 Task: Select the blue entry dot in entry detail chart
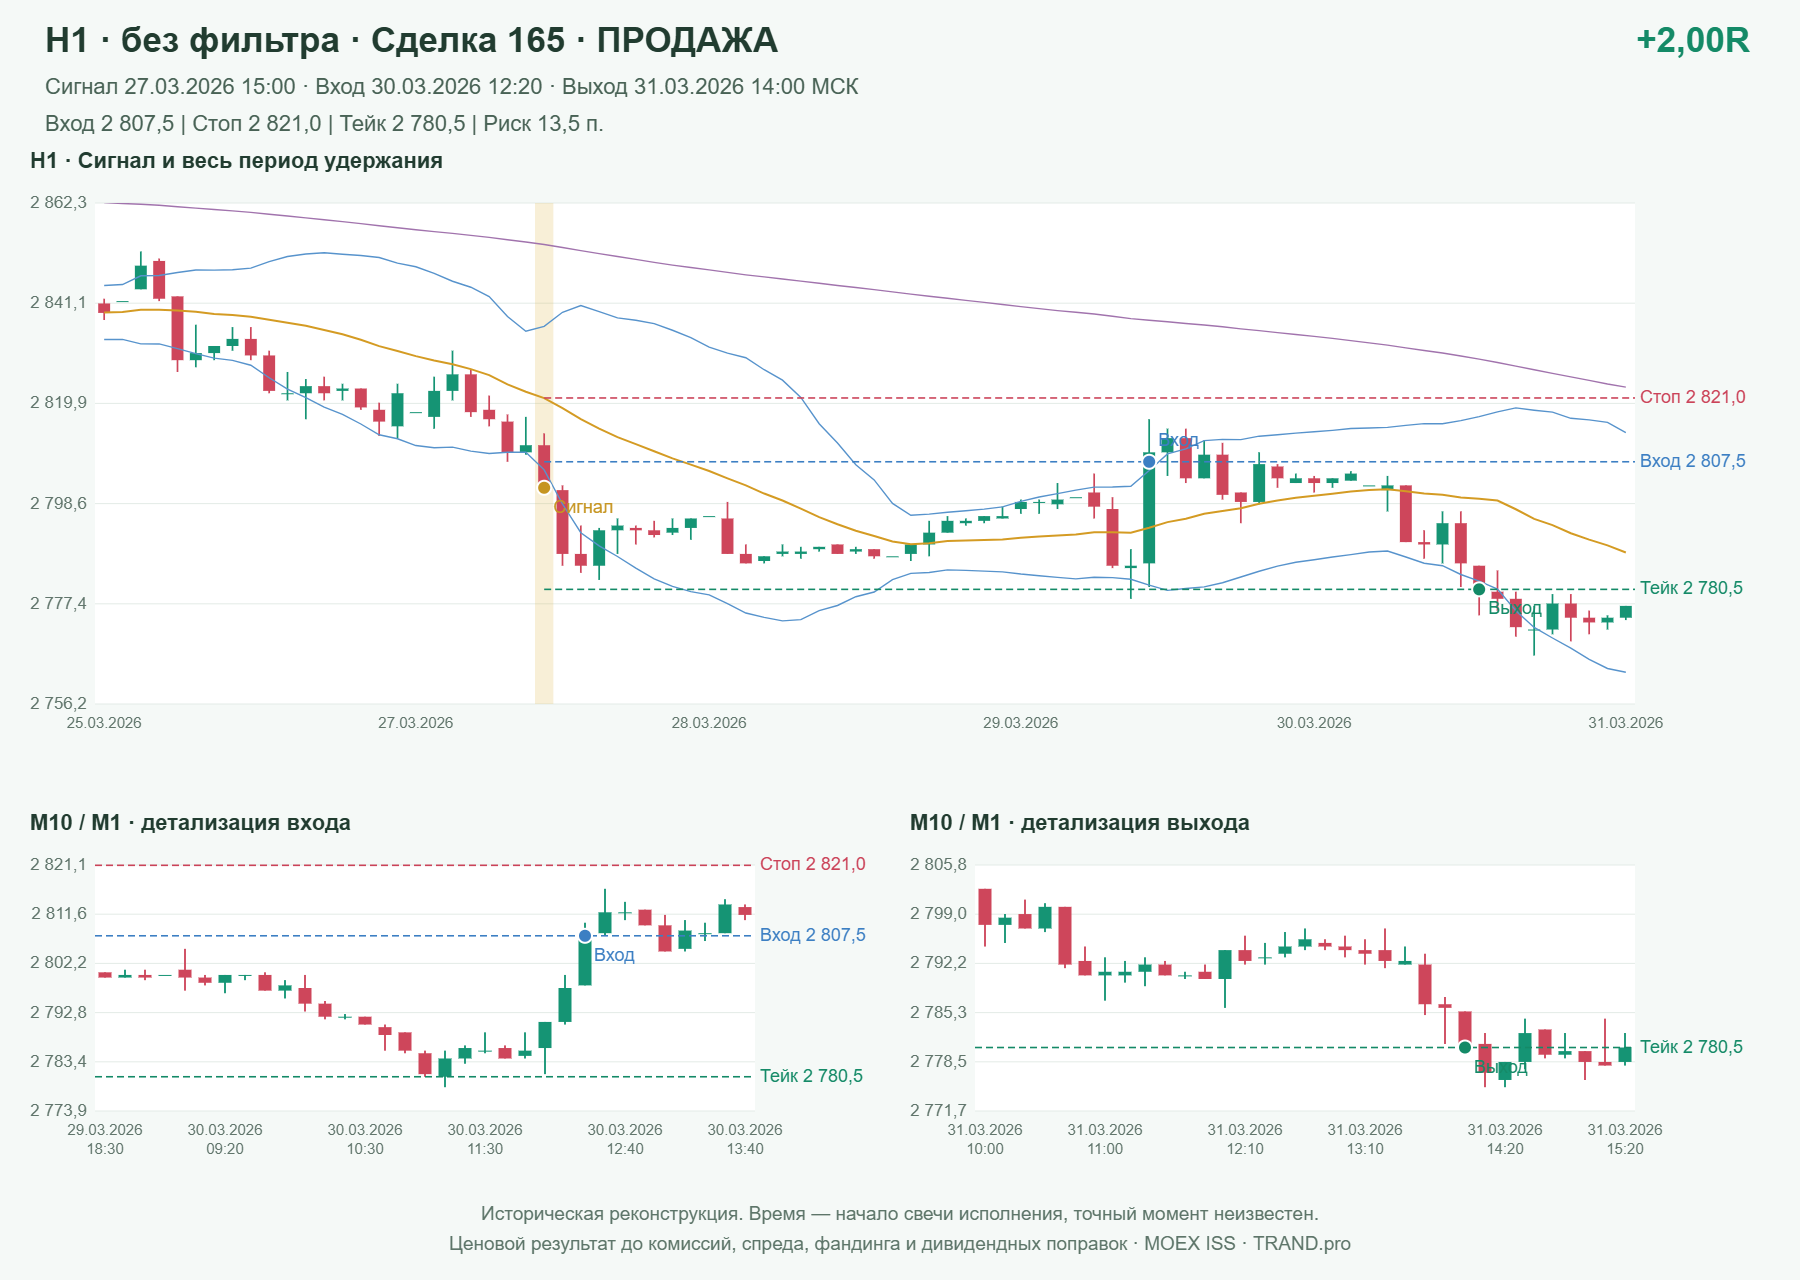(585, 936)
